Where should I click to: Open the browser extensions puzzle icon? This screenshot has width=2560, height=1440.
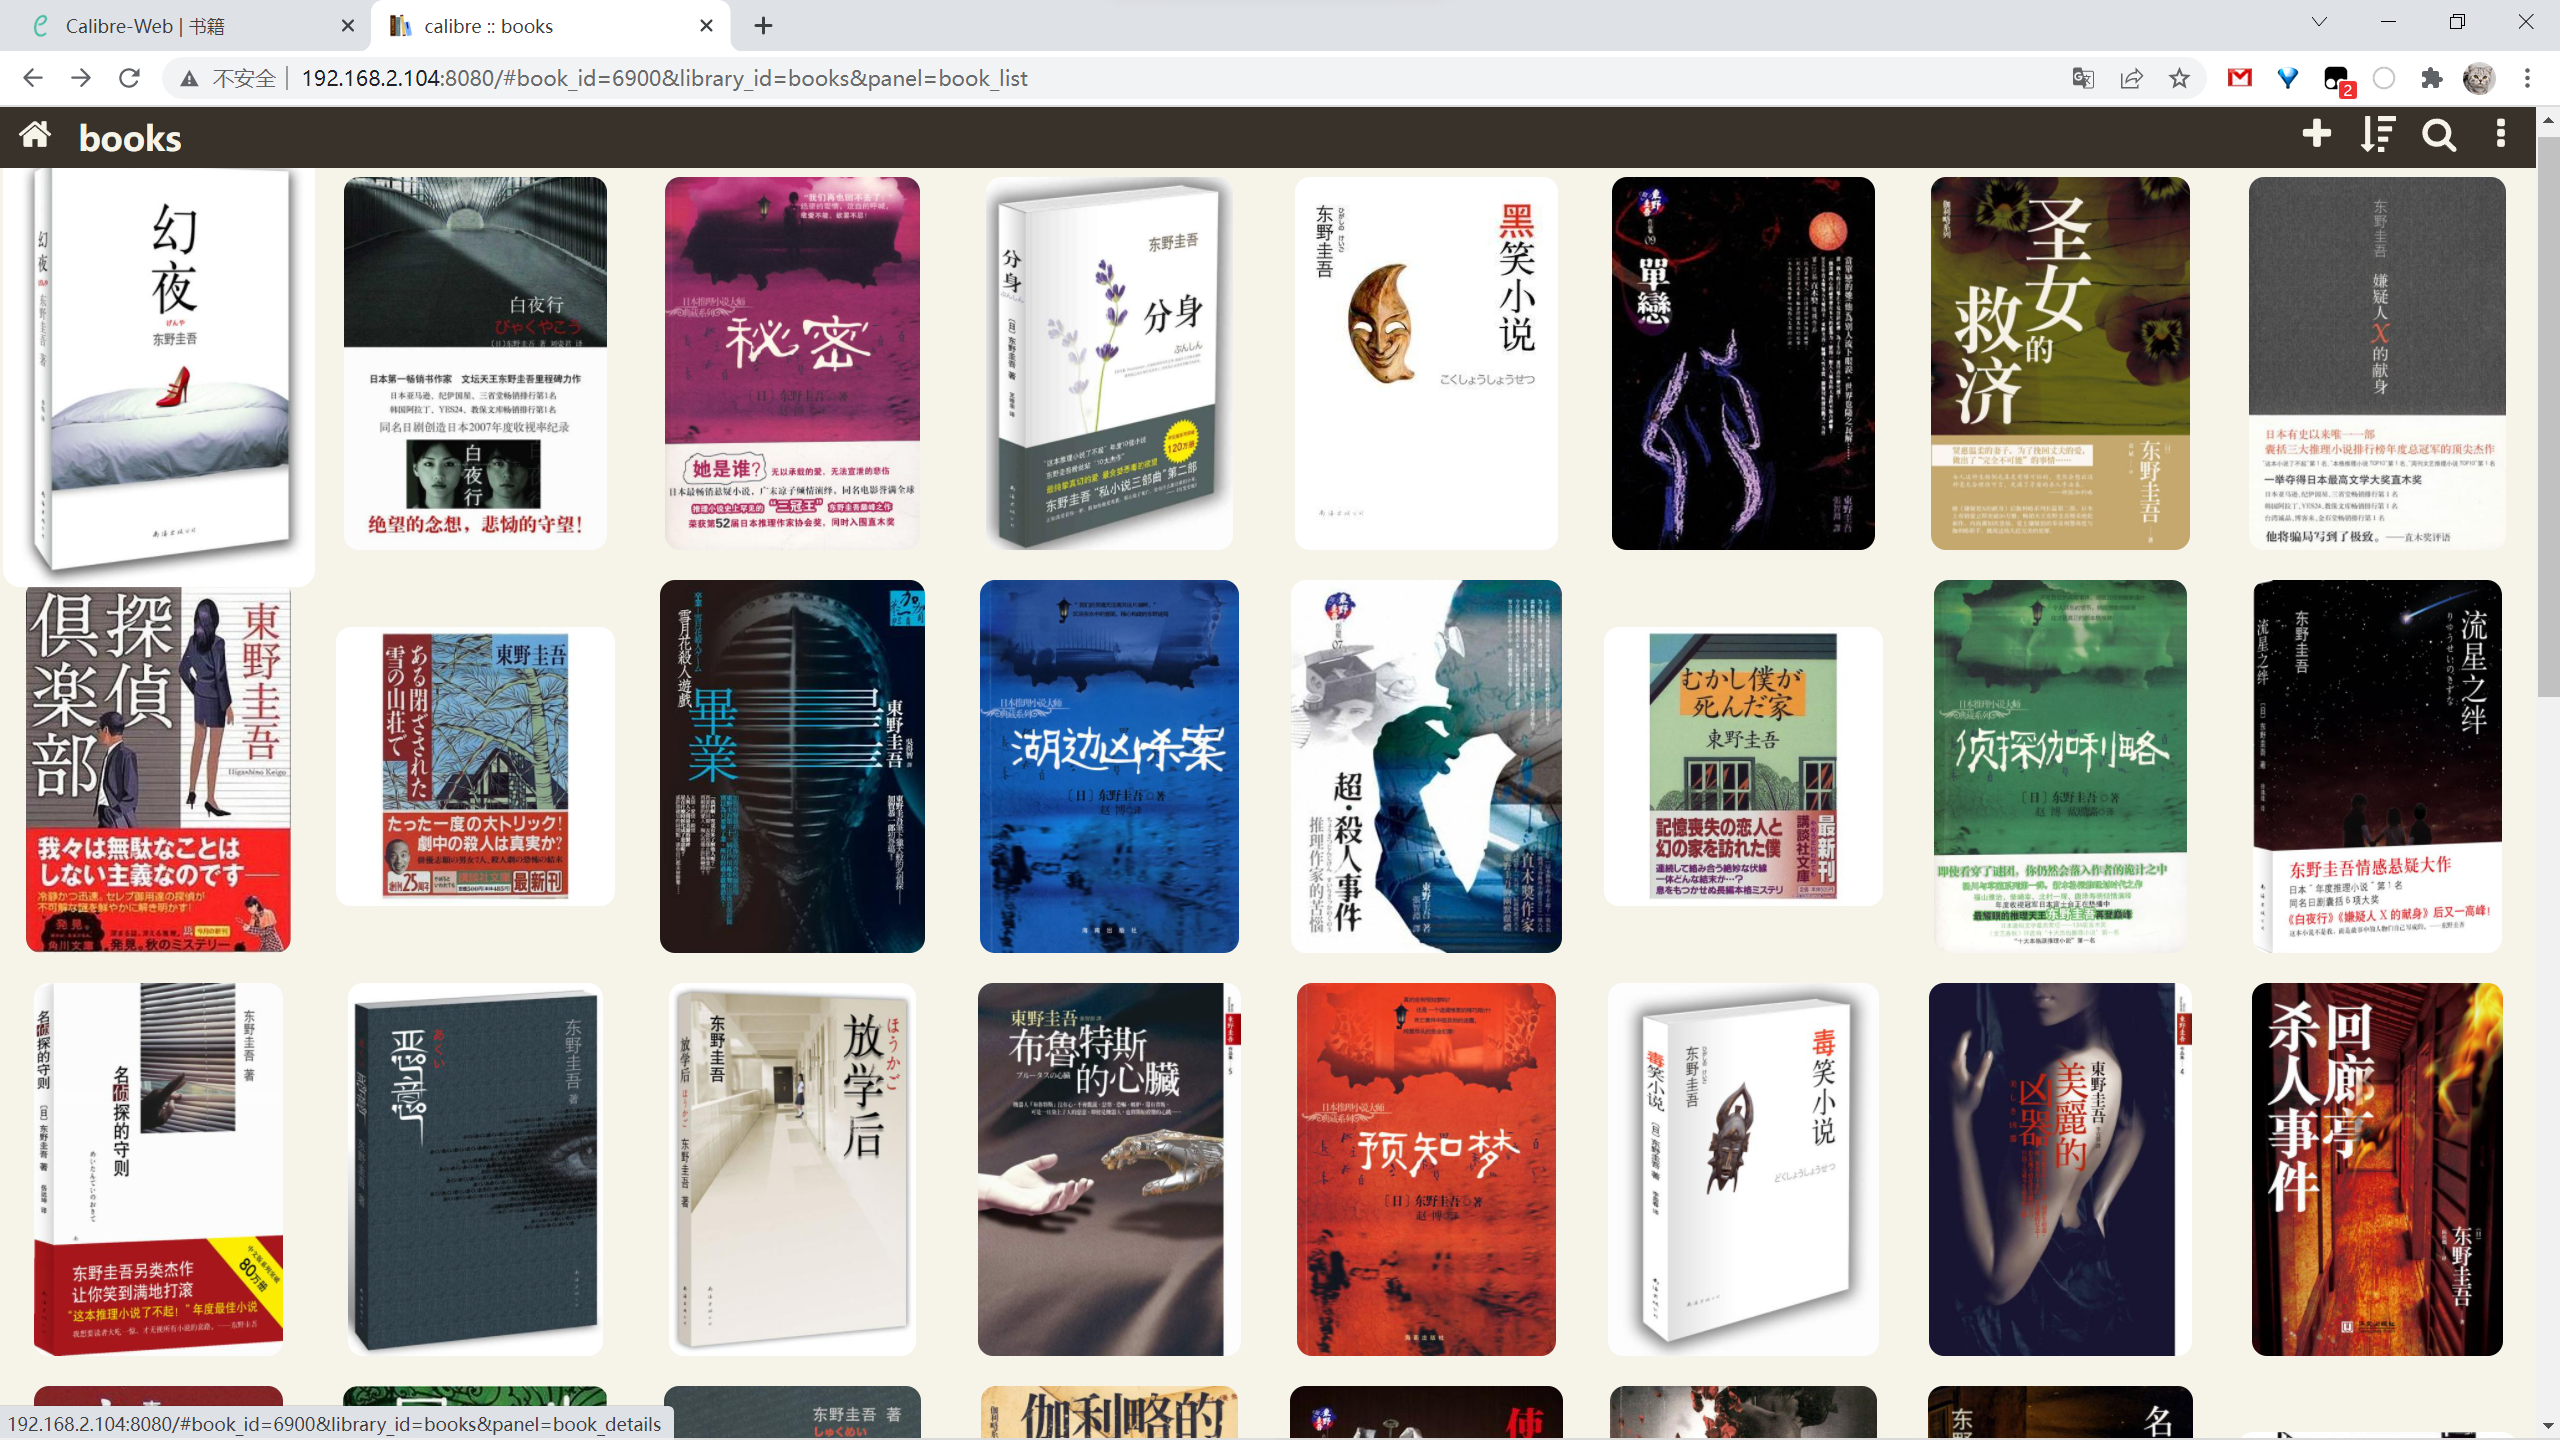pos(2431,78)
